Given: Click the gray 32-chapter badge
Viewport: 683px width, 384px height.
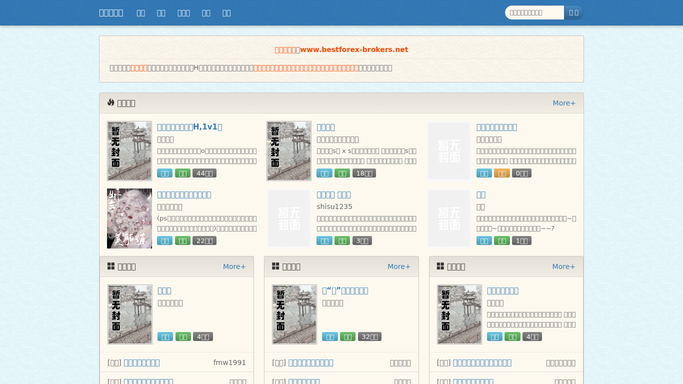Looking at the screenshot, I should pos(369,337).
